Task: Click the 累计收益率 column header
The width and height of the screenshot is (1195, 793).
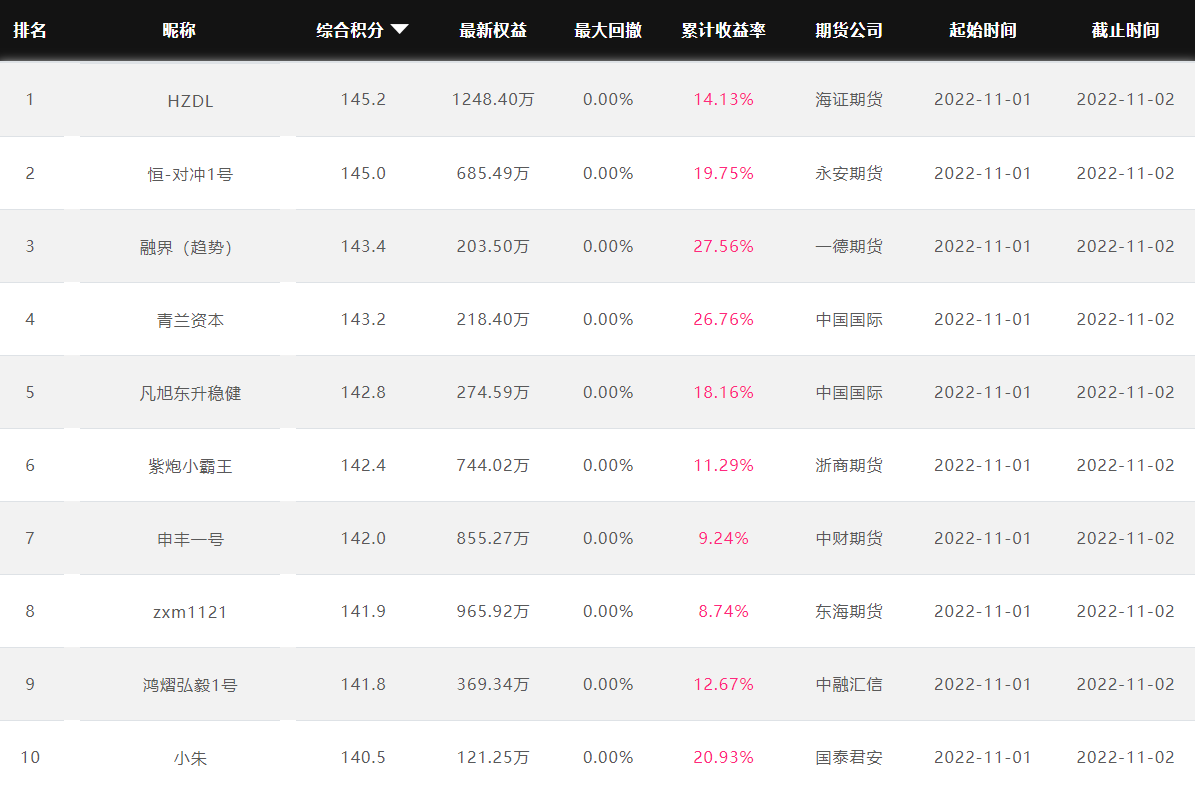Action: tap(723, 30)
